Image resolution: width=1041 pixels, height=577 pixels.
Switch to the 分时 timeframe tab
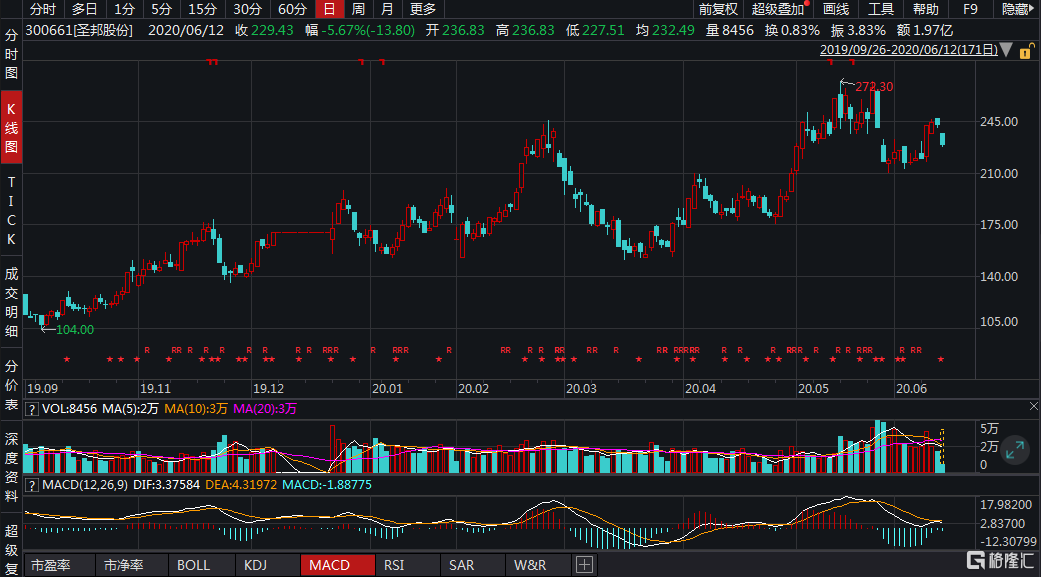(x=43, y=9)
